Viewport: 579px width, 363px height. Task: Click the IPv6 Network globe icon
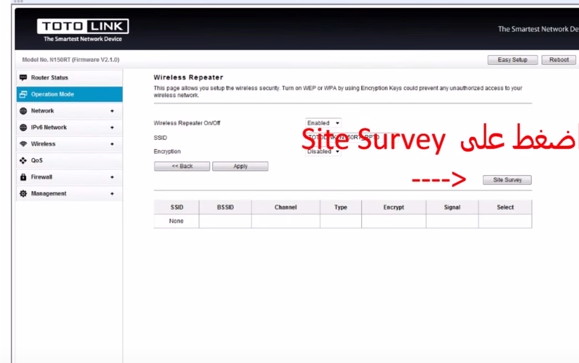tap(23, 127)
